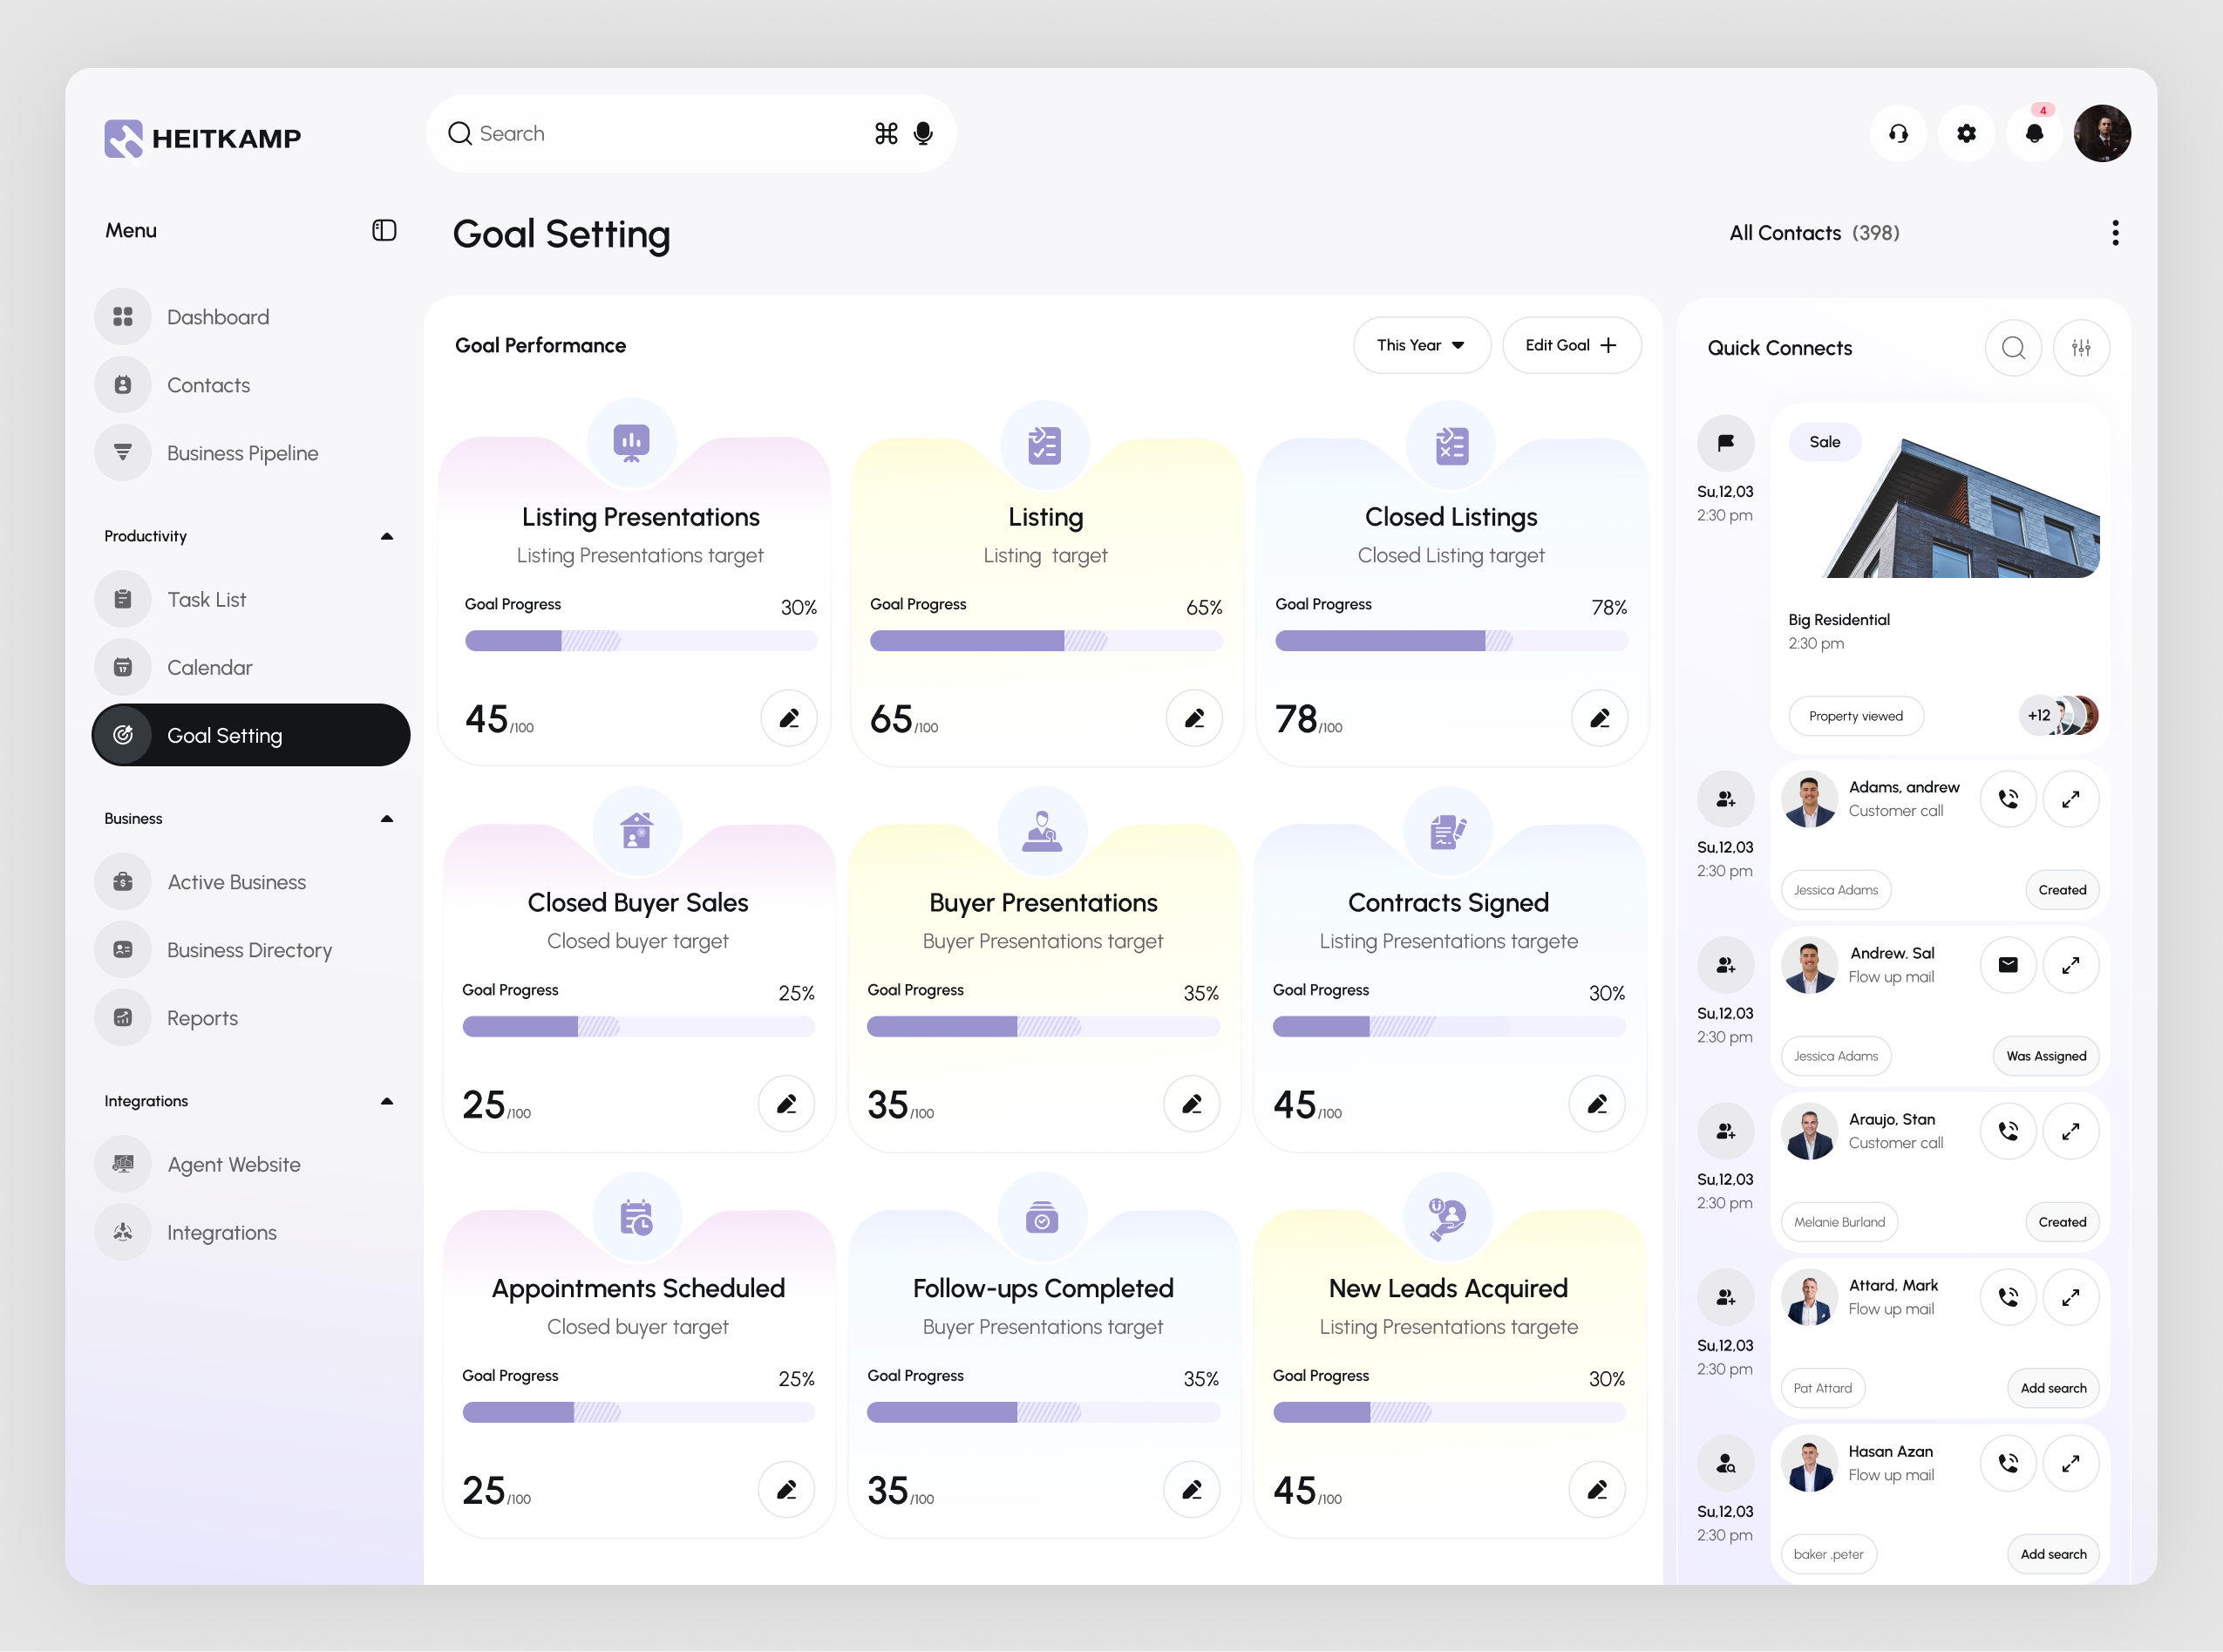Expand the Araujo, Stan contact card
This screenshot has width=2223, height=1652.
point(2070,1131)
